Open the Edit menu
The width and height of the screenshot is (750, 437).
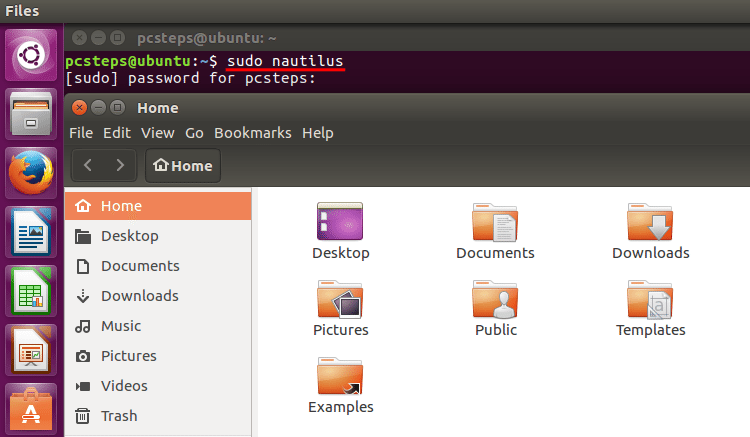click(x=117, y=133)
